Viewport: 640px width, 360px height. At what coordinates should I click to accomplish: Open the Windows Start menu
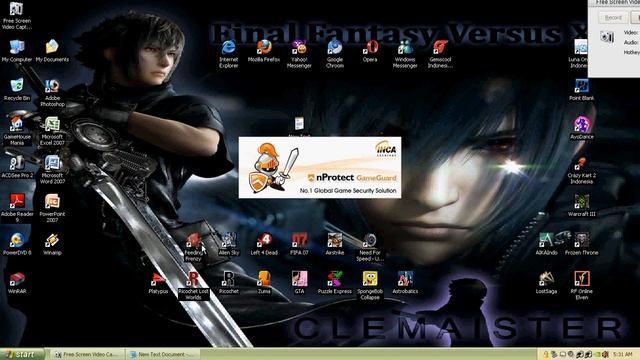tap(22, 354)
